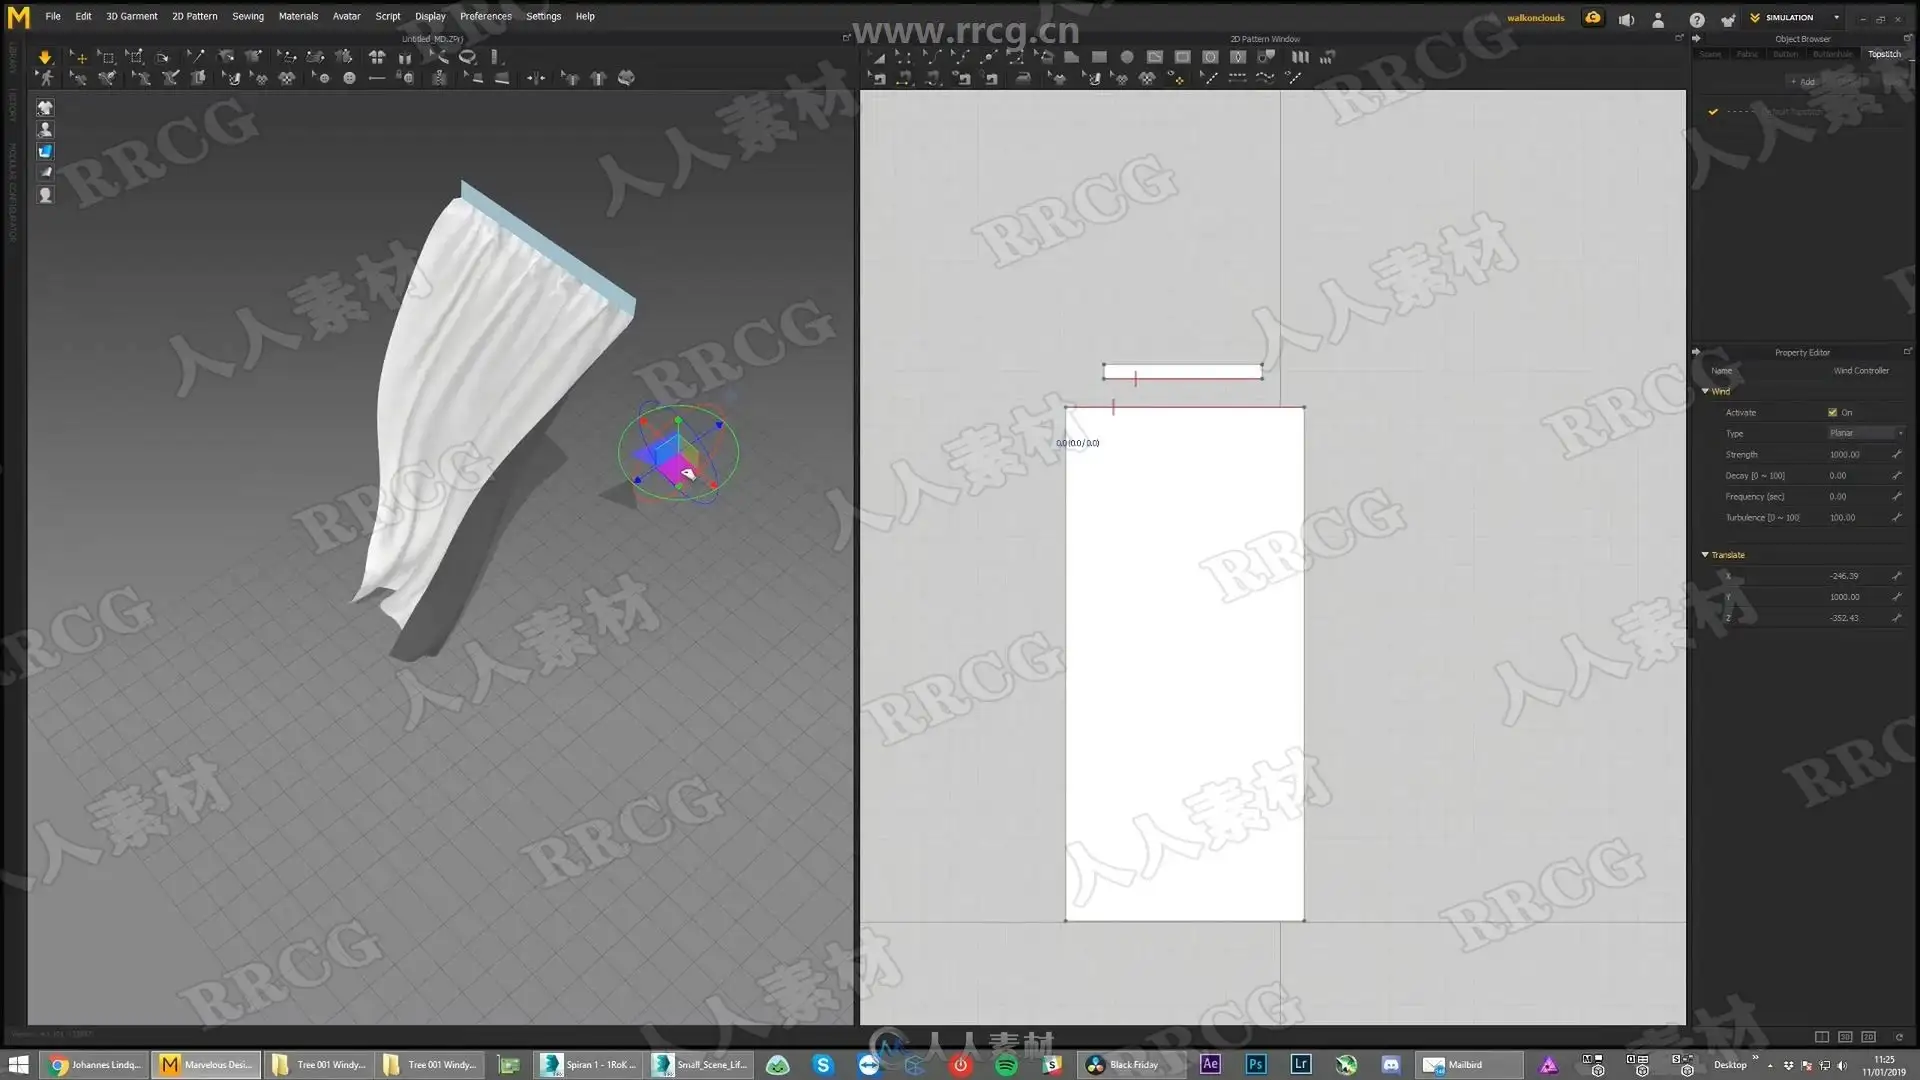Screen dimensions: 1920x1080
Task: Open the SIMULATION mode selector
Action: [x=1797, y=17]
